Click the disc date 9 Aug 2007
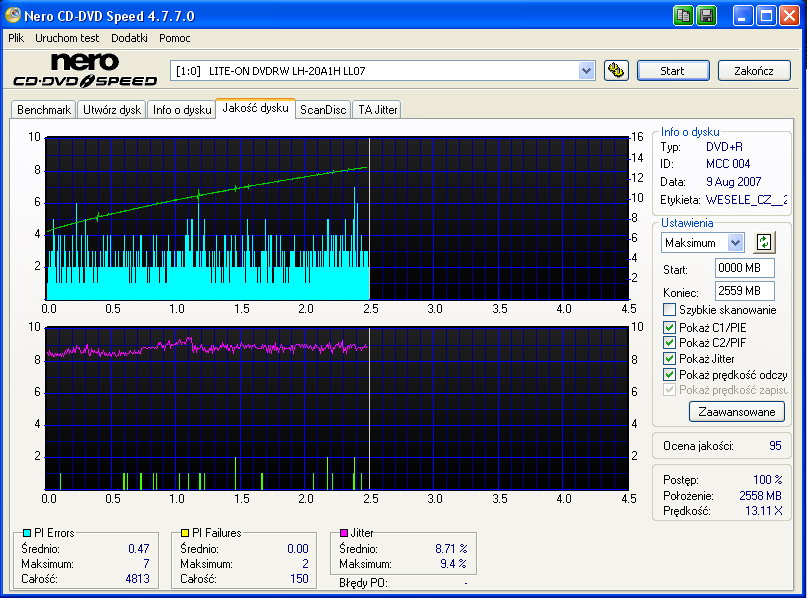Viewport: 807px width, 598px height. (733, 182)
